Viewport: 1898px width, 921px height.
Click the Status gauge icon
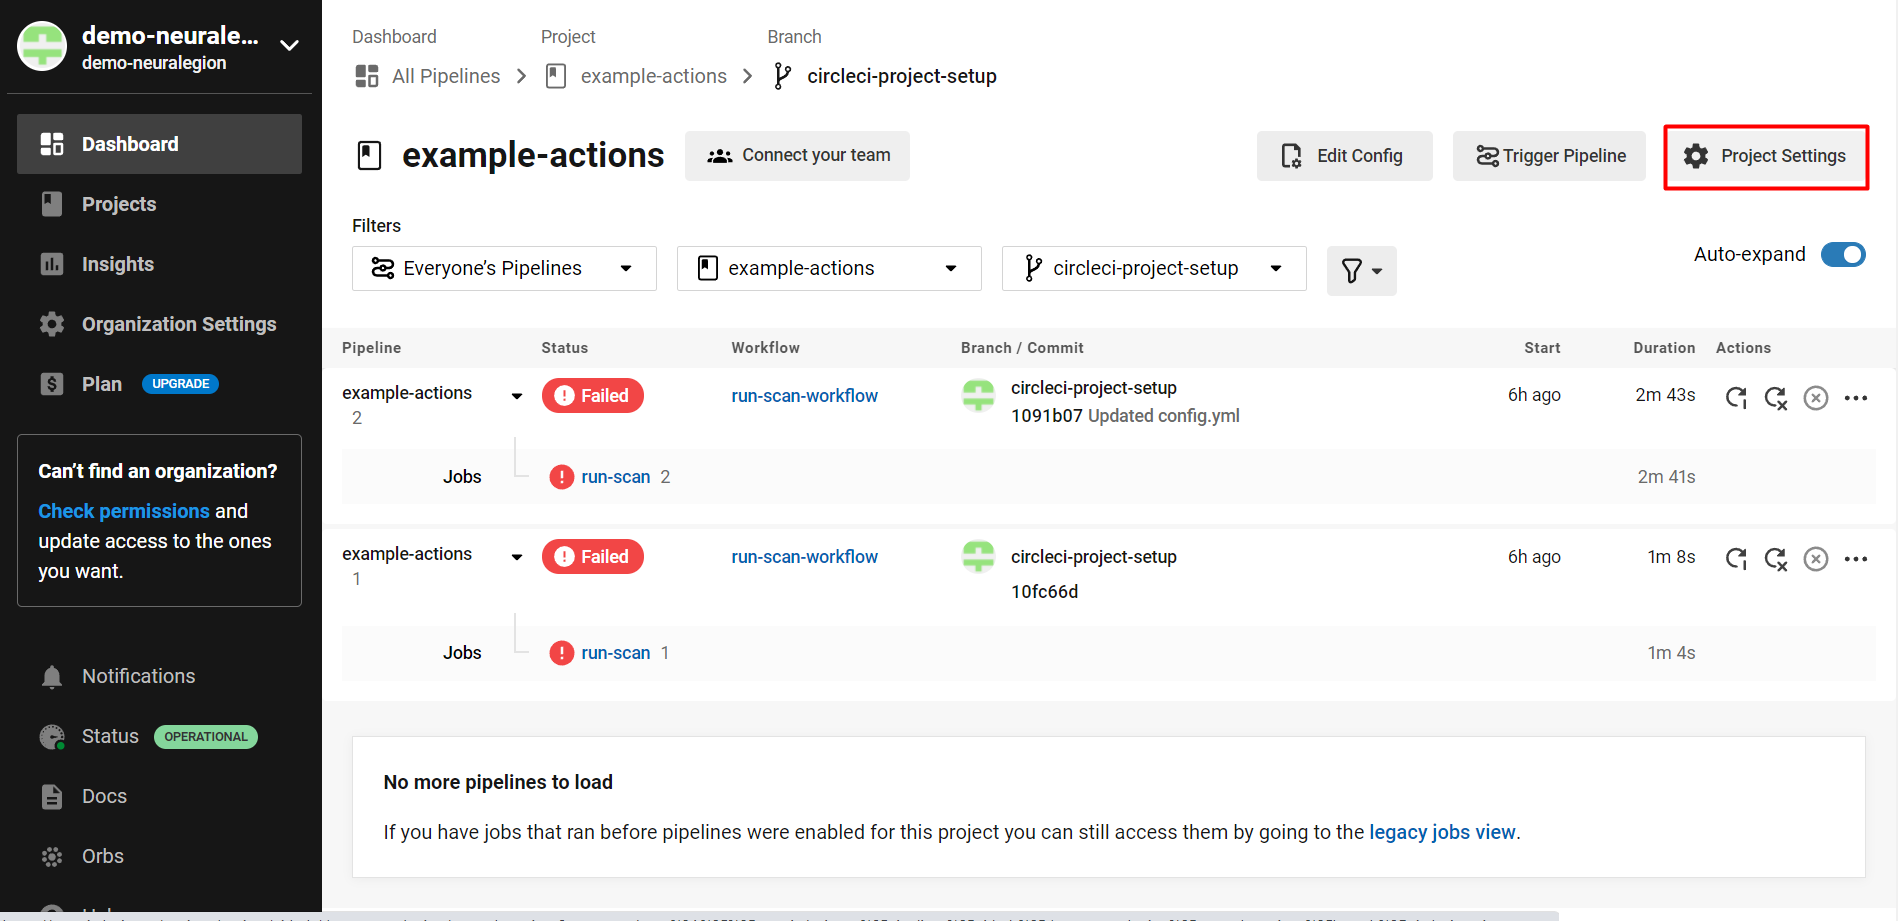pyautogui.click(x=52, y=737)
